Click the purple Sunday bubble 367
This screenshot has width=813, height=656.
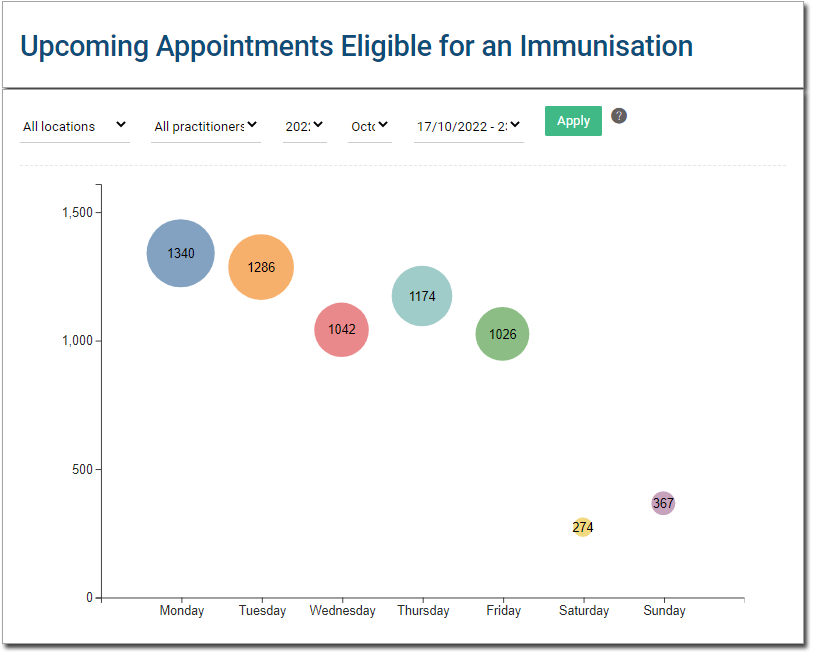point(663,503)
